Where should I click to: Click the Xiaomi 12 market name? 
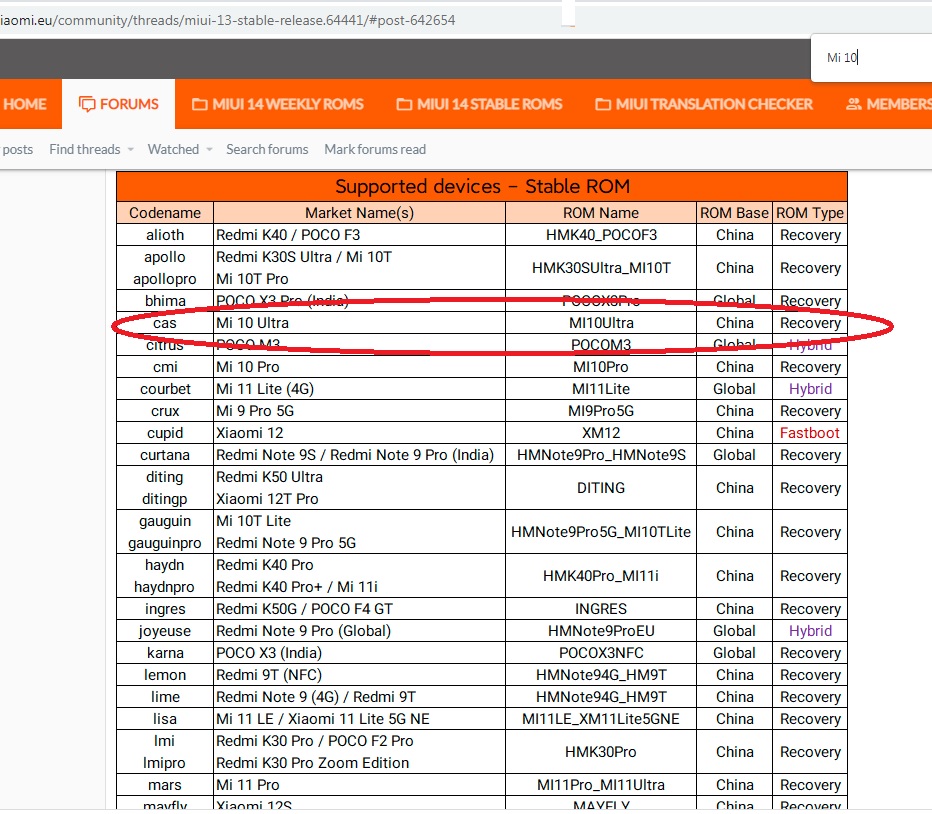tap(250, 433)
